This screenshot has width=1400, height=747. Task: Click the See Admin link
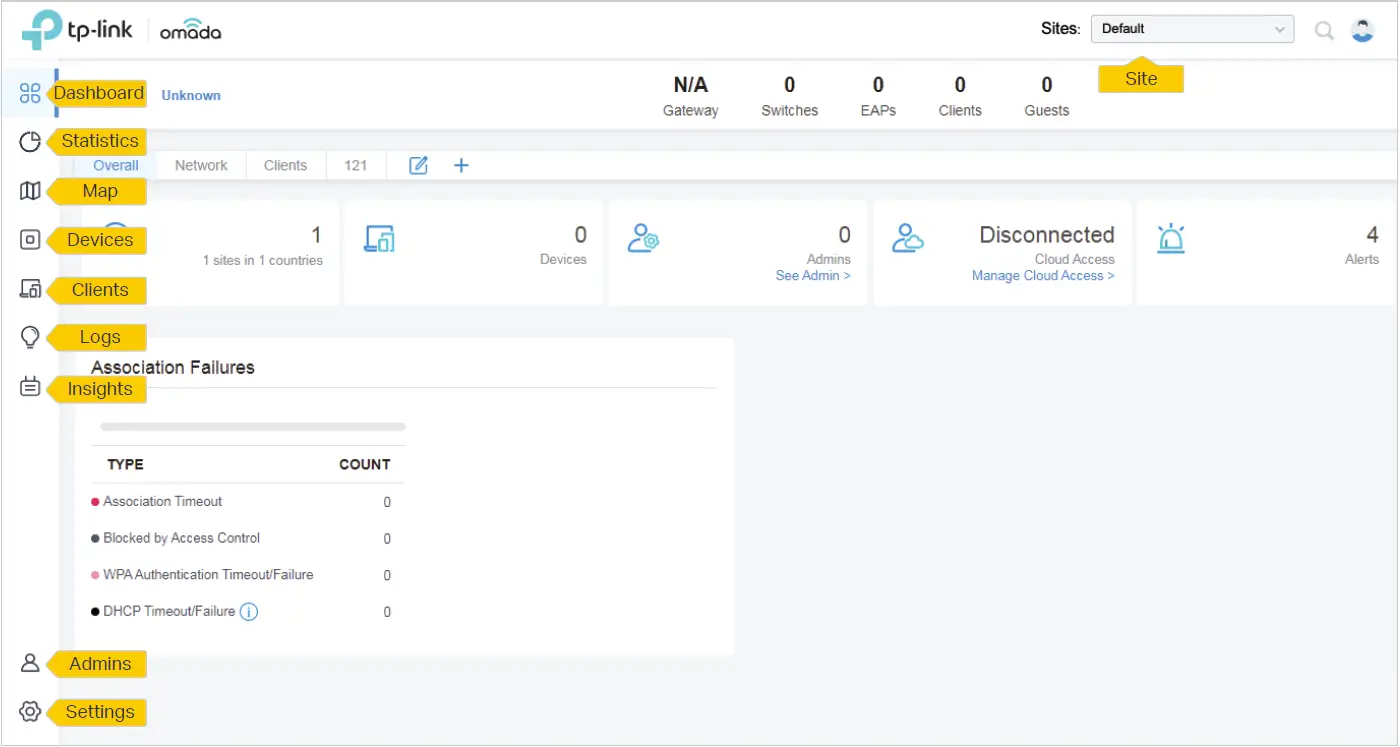point(813,275)
